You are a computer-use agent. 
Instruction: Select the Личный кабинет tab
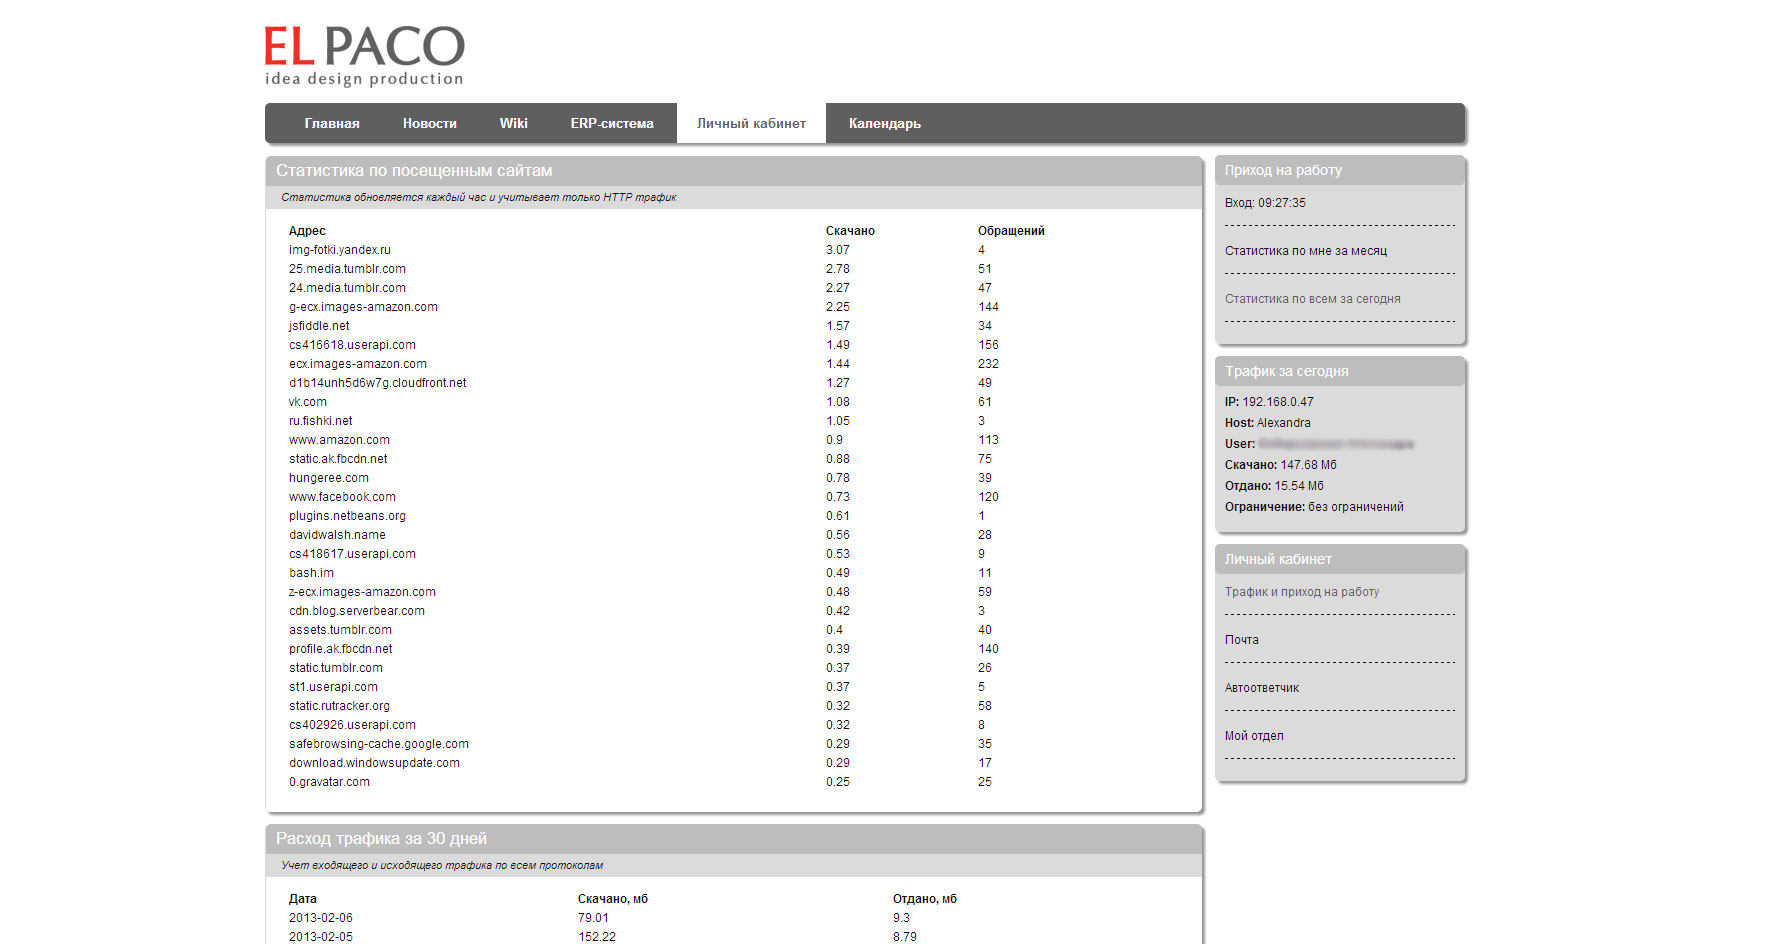pos(751,123)
